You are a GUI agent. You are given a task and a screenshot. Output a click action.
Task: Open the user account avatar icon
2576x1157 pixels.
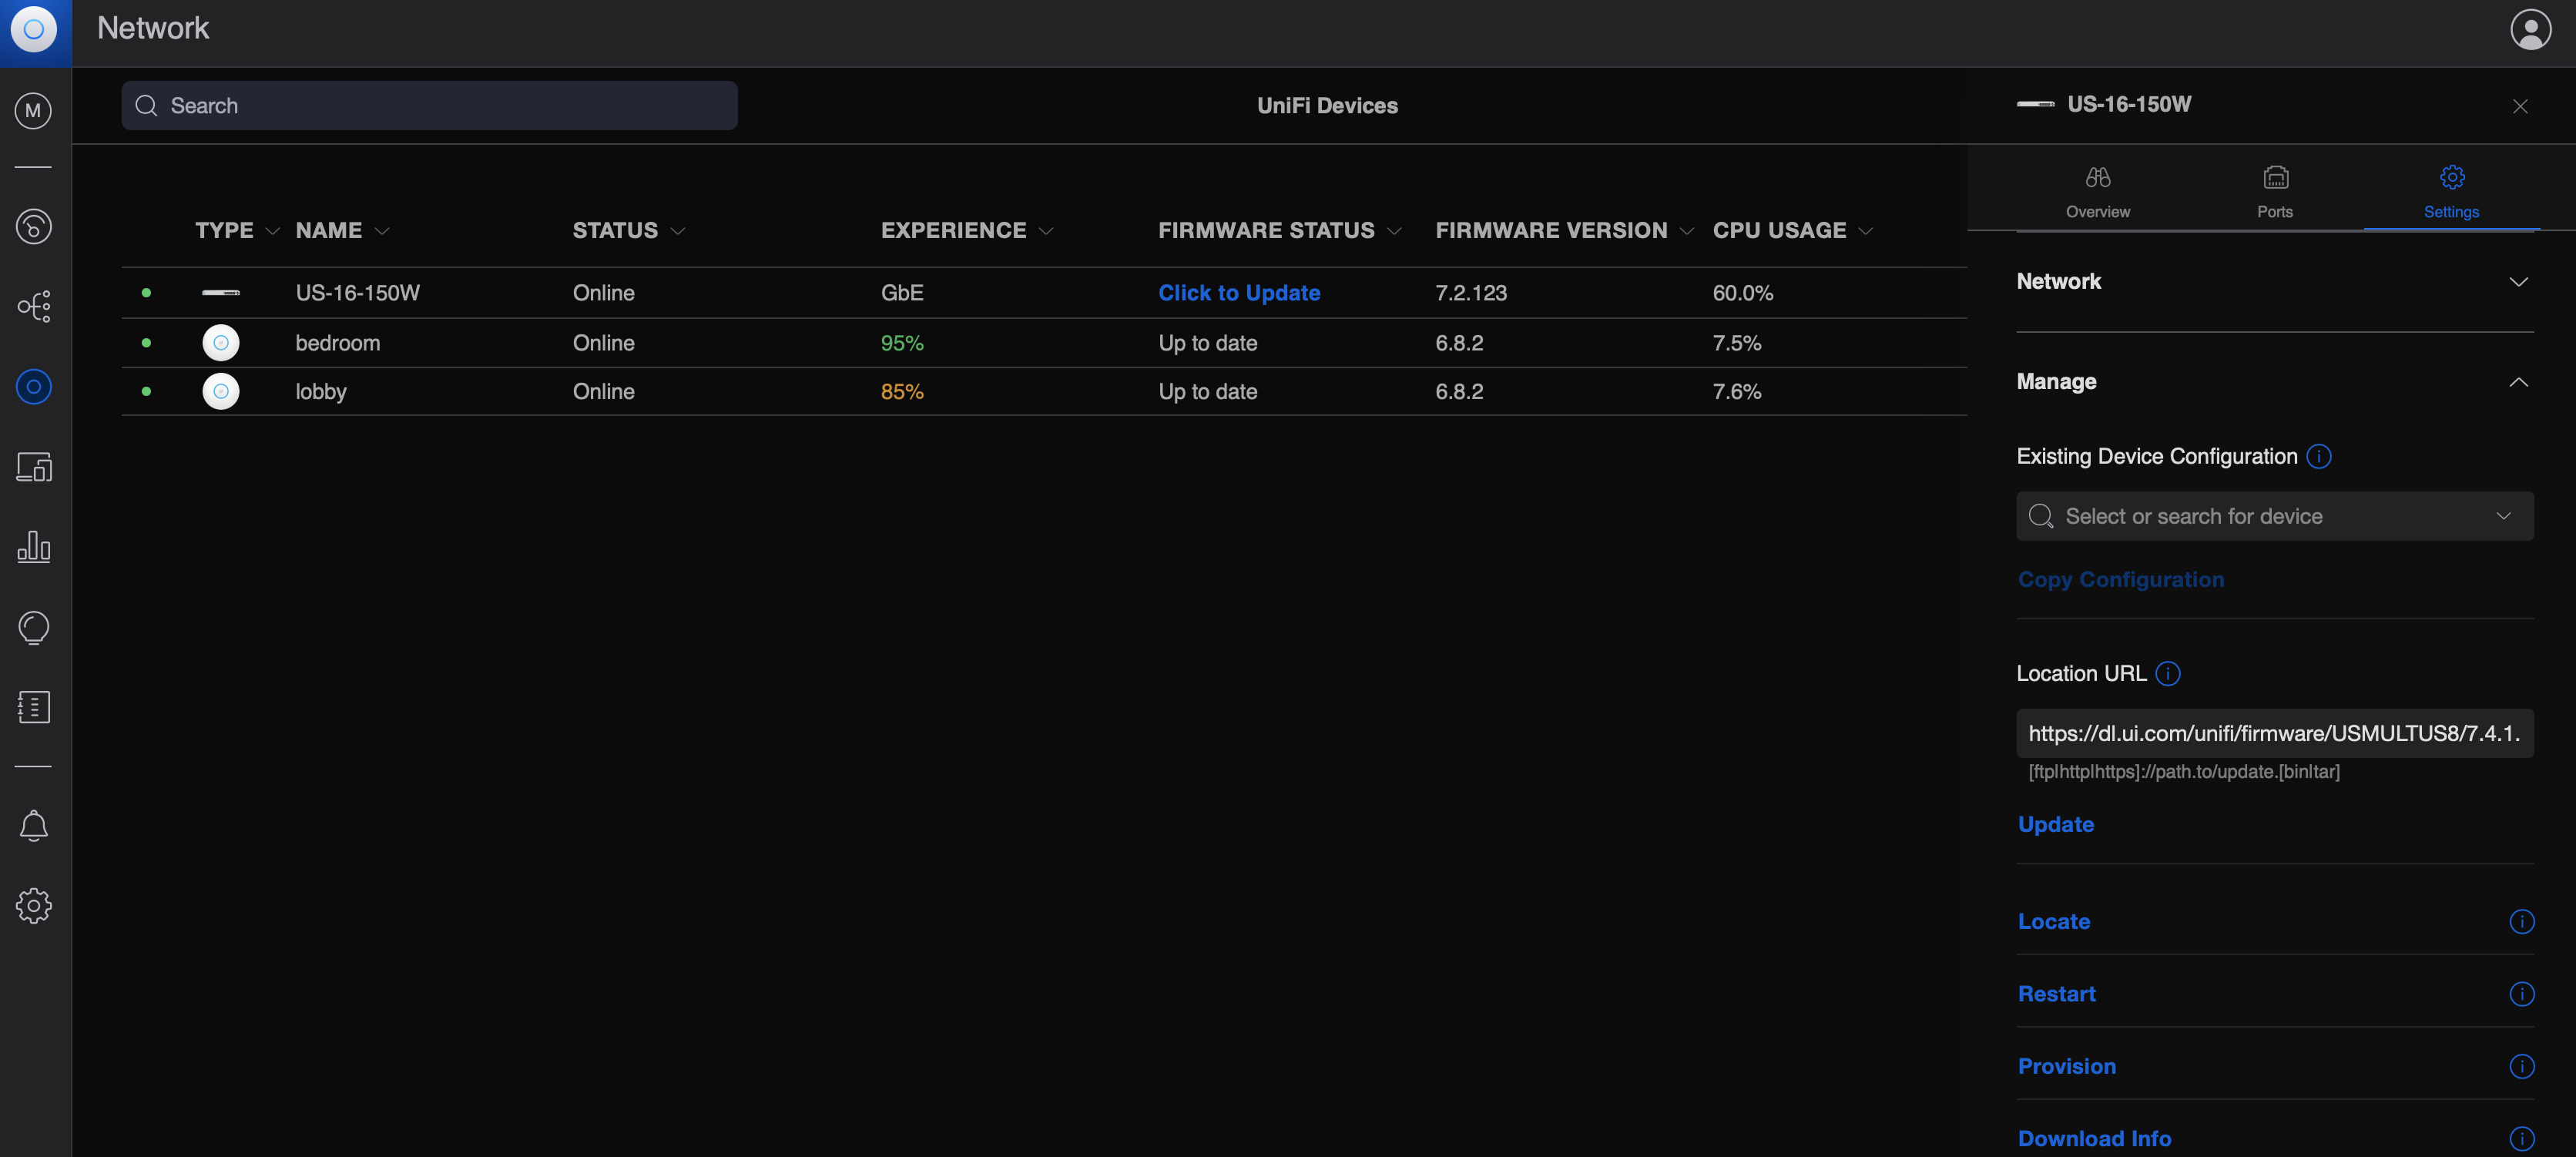tap(2530, 30)
